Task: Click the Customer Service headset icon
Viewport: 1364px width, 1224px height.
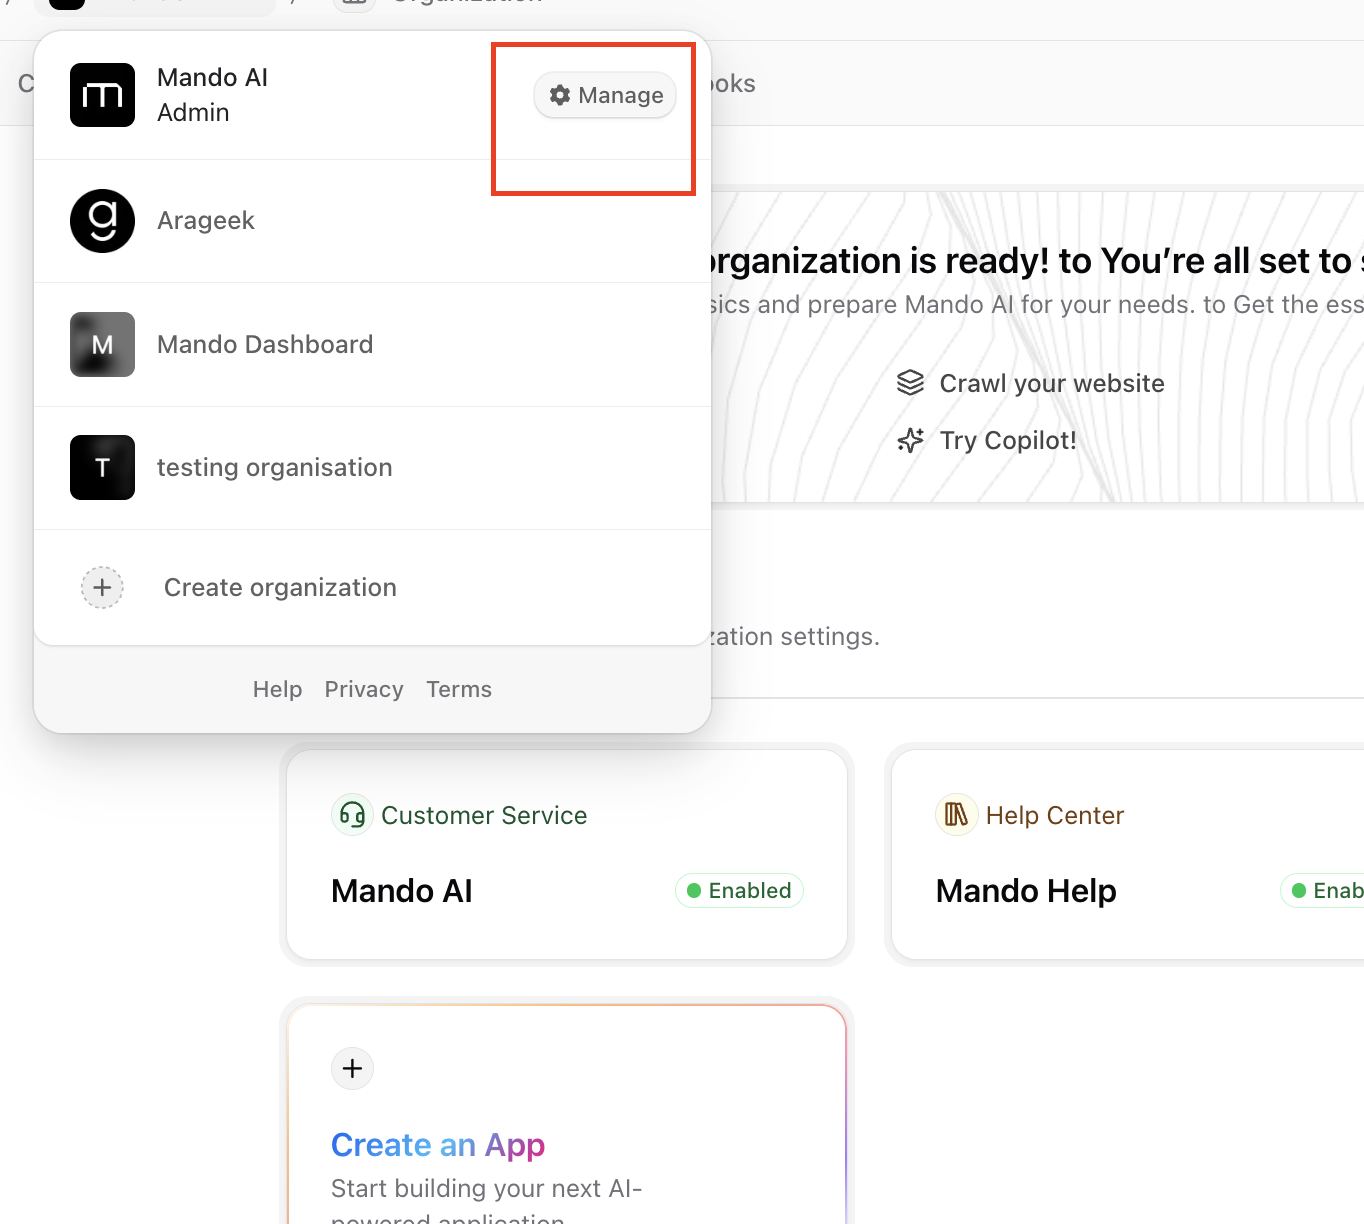Action: coord(352,815)
